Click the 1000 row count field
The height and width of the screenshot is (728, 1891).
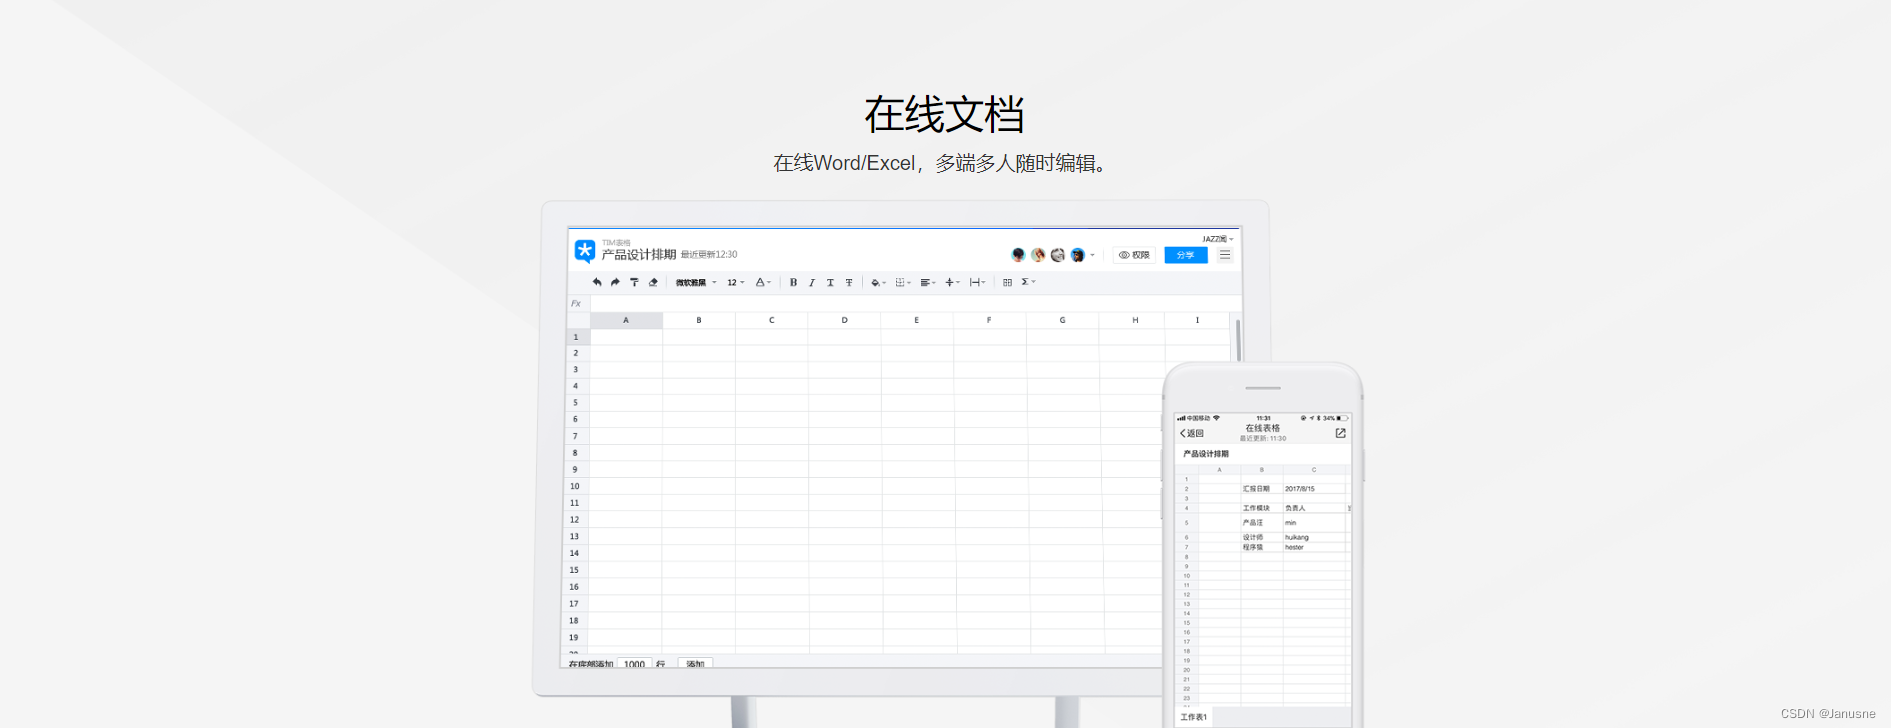634,663
